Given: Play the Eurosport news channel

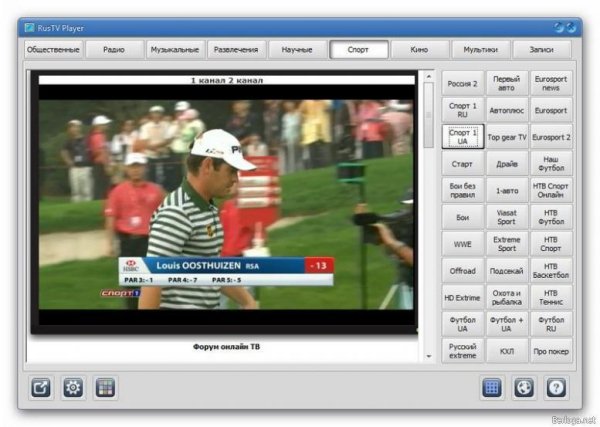Looking at the screenshot, I should coord(551,83).
